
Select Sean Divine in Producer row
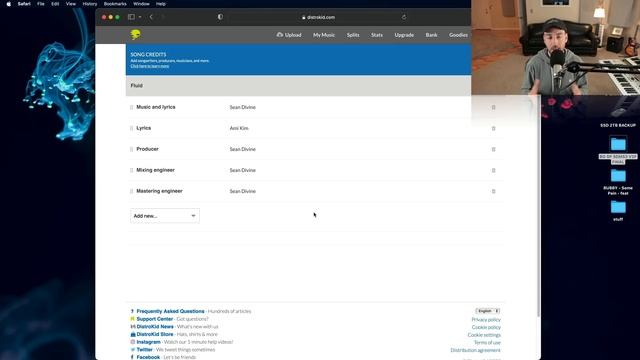point(242,149)
